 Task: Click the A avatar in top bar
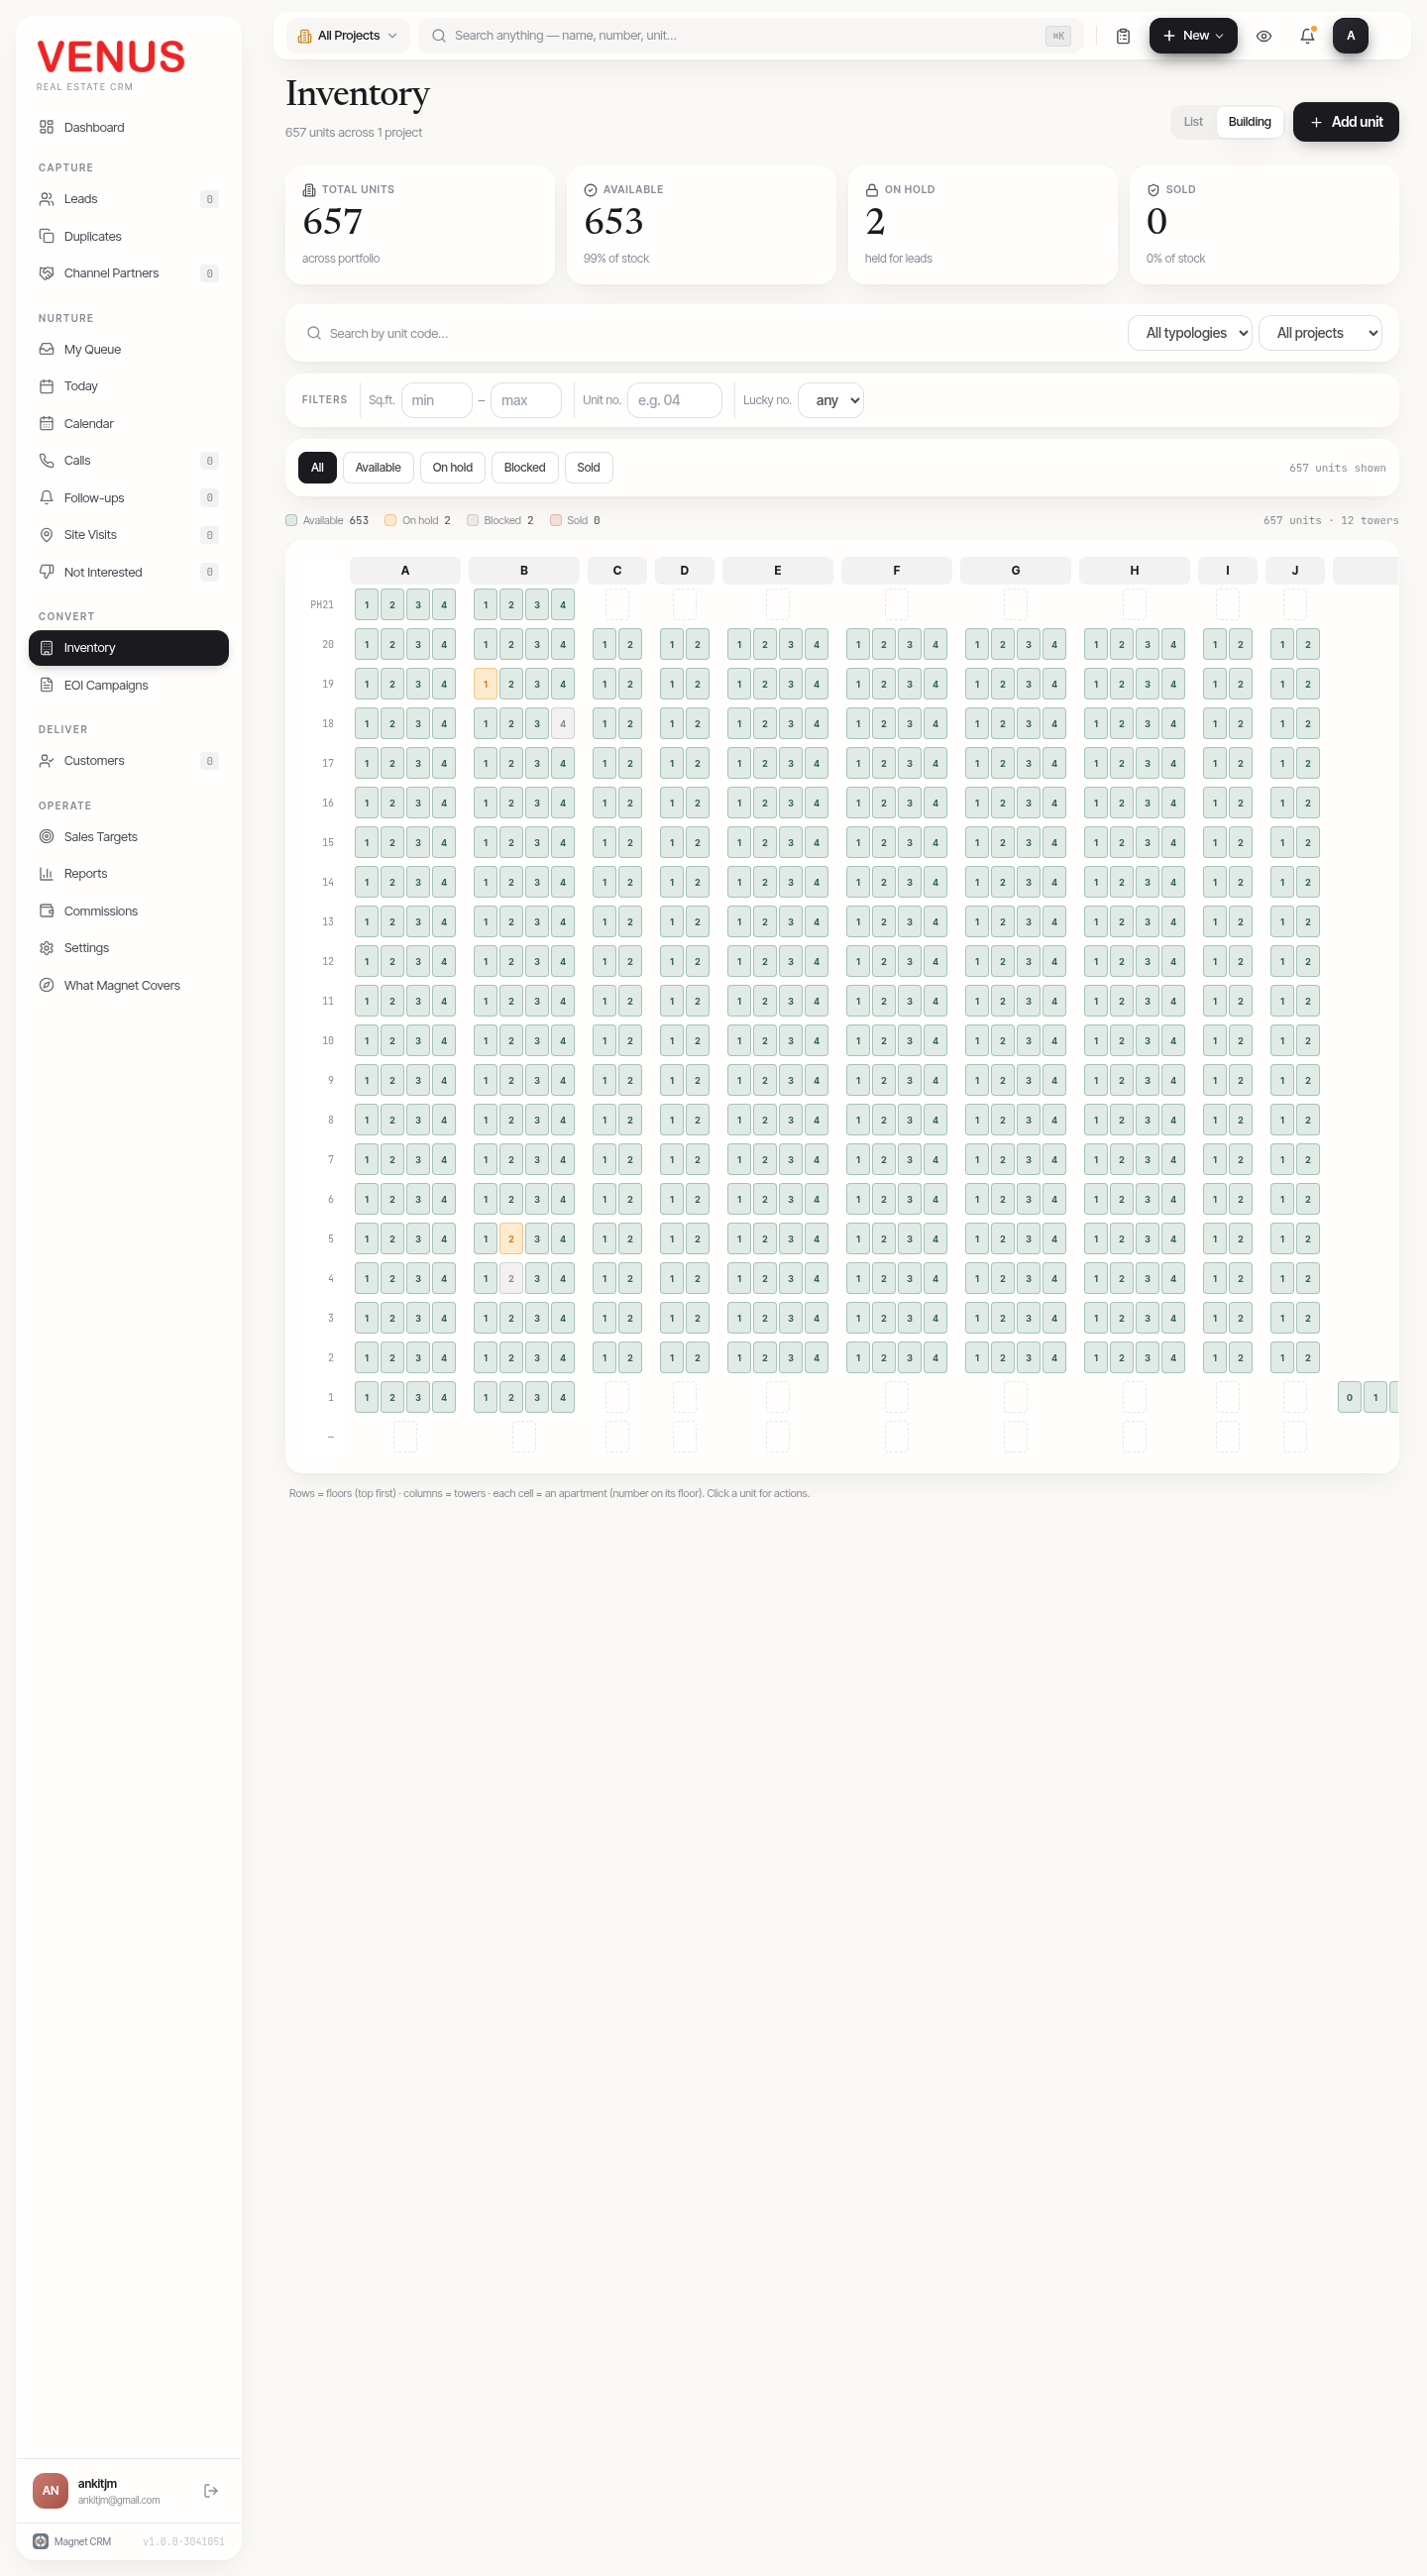[1350, 36]
